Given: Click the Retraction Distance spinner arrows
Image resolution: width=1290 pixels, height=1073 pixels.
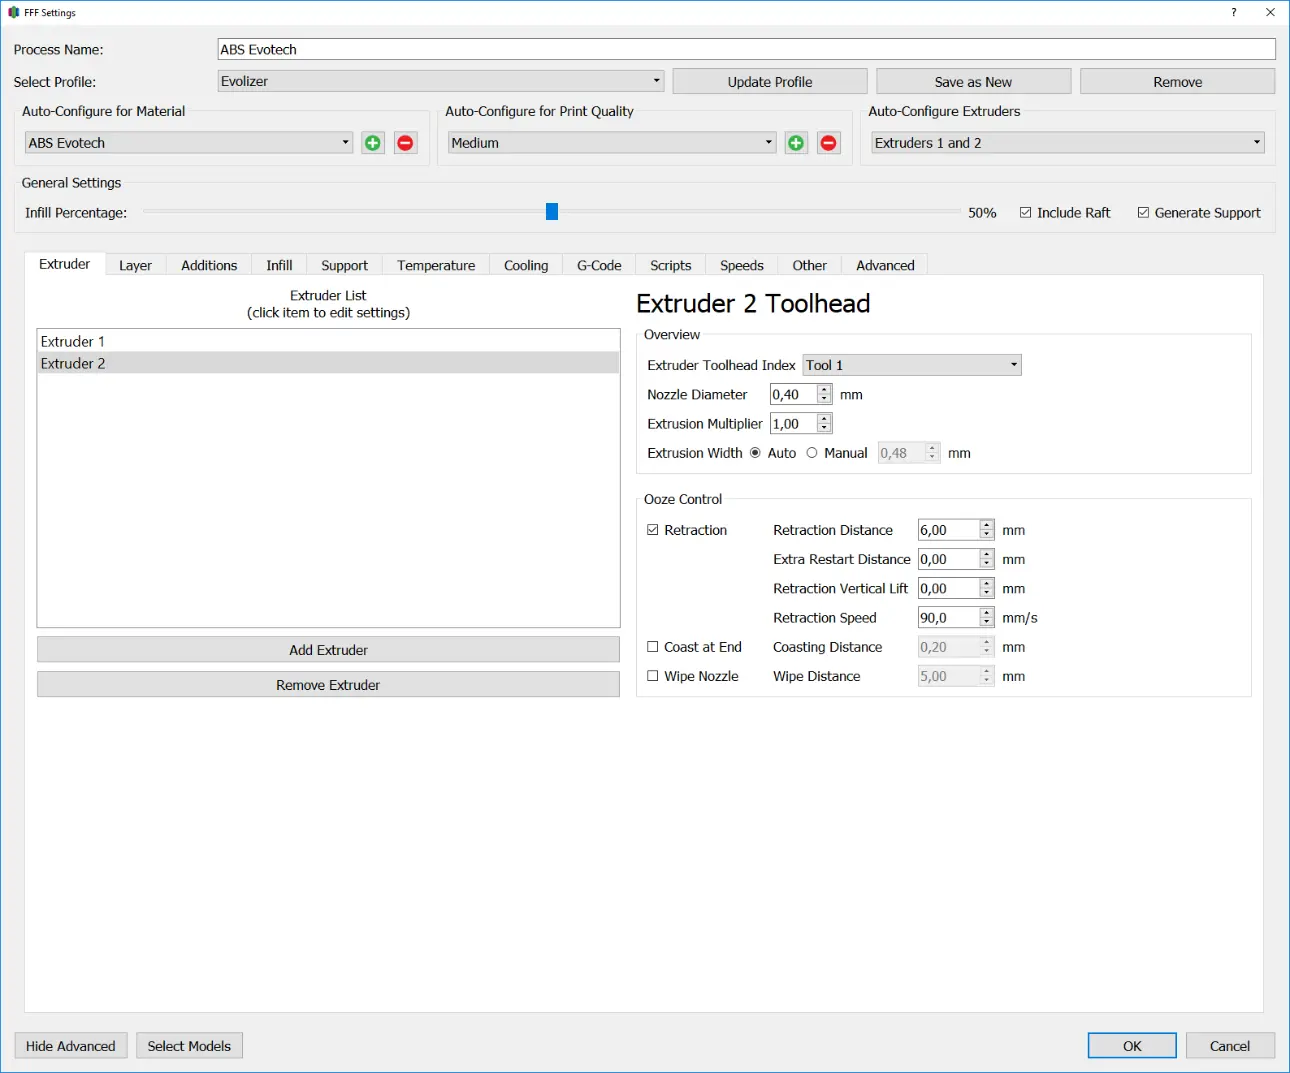Looking at the screenshot, I should pyautogui.click(x=987, y=530).
